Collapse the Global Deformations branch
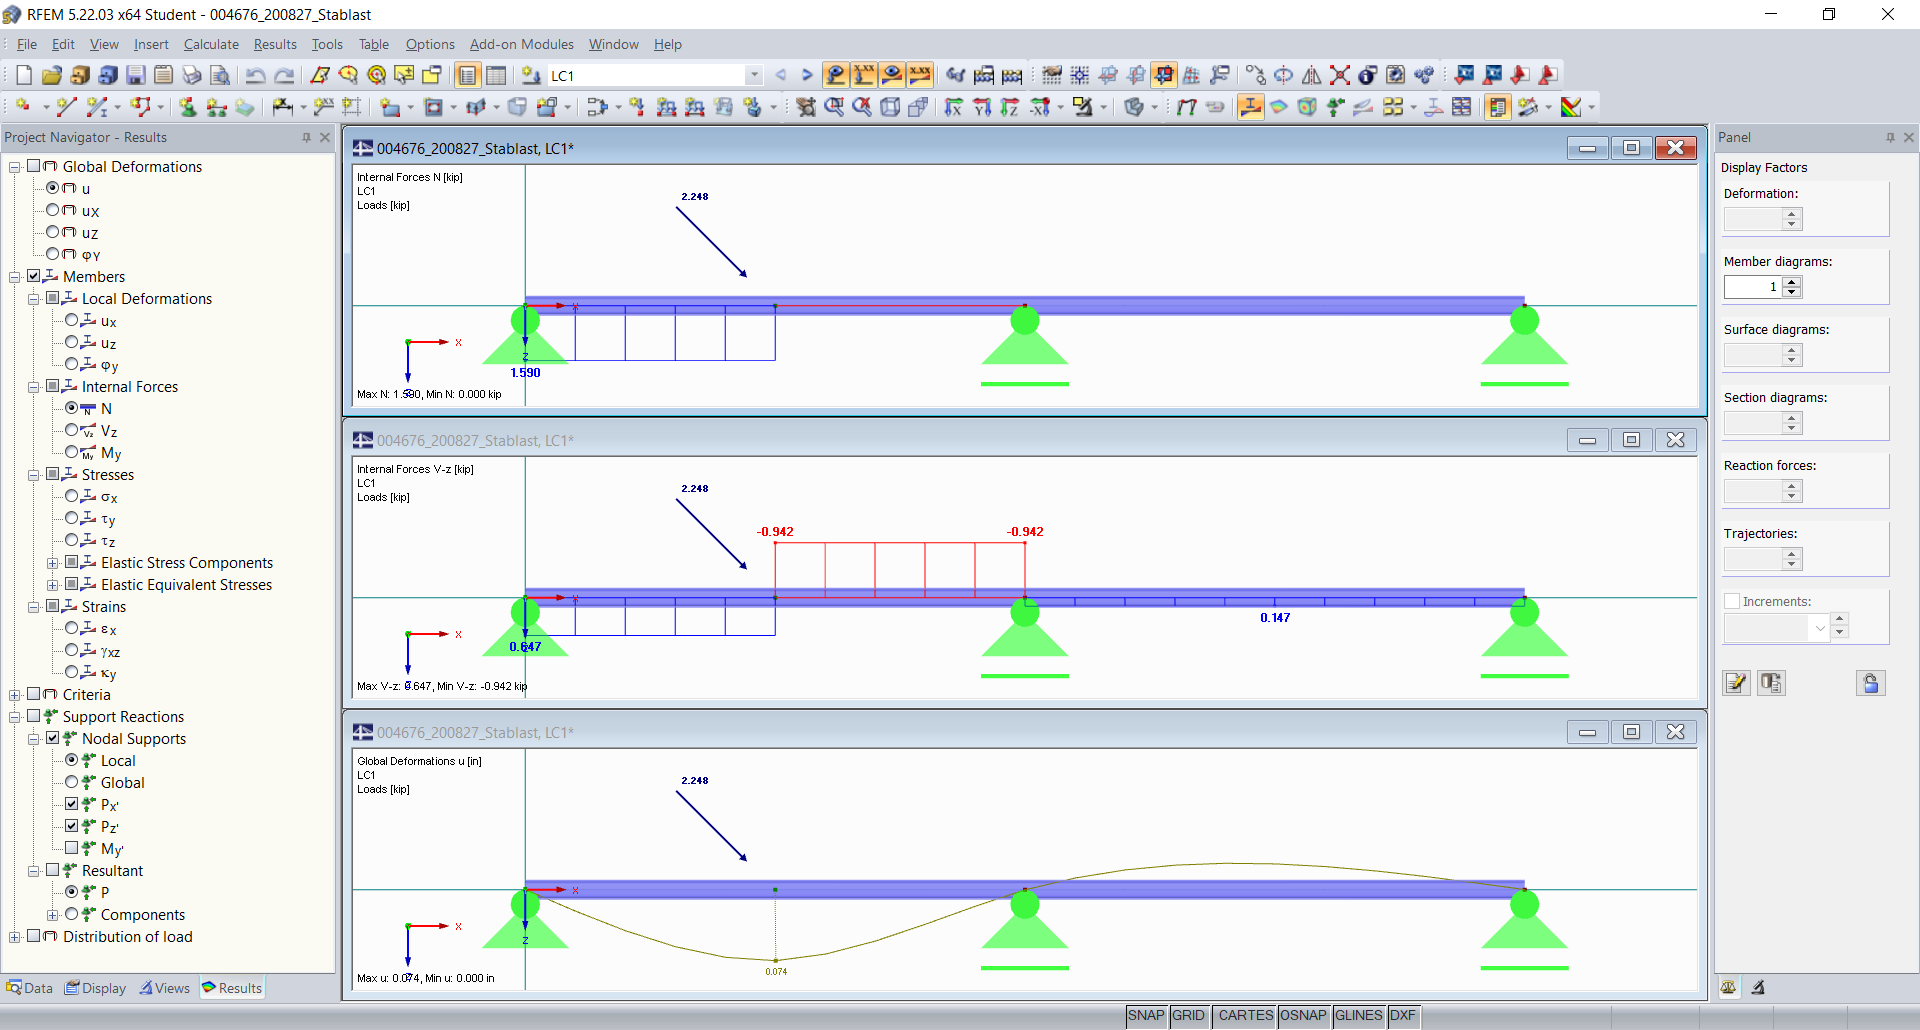 (x=14, y=166)
